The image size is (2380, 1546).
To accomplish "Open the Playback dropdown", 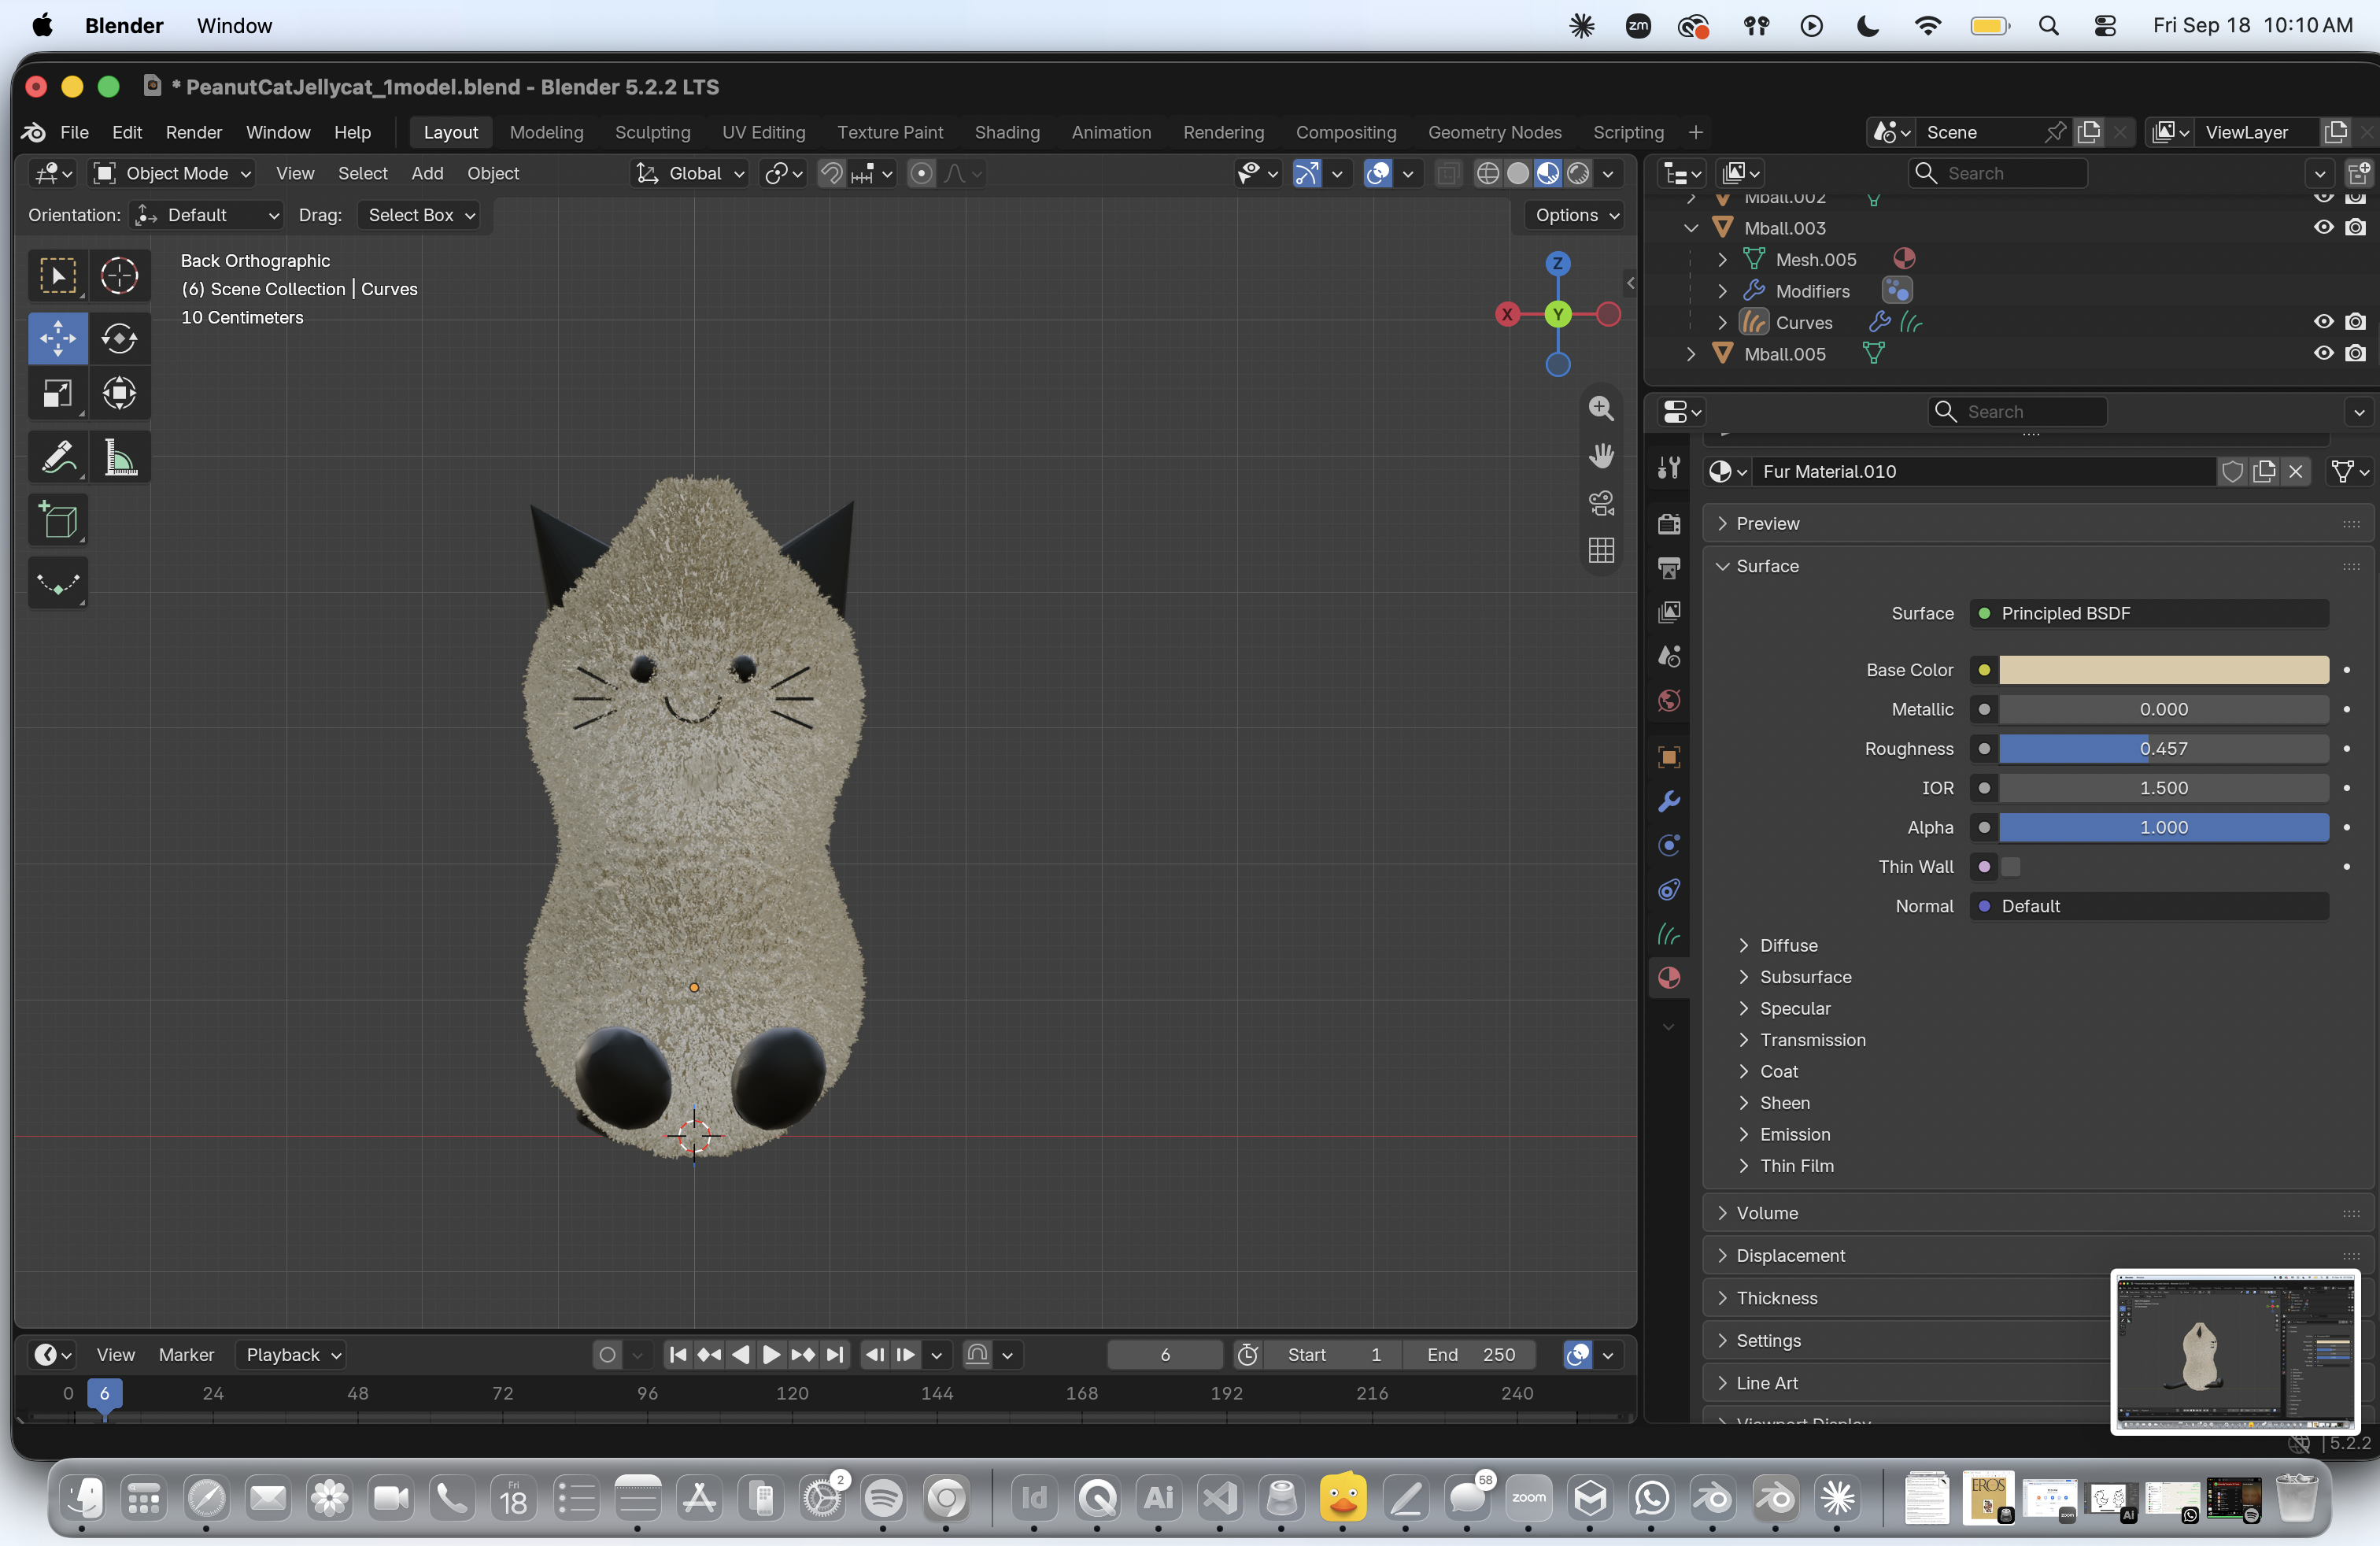I will pyautogui.click(x=291, y=1355).
